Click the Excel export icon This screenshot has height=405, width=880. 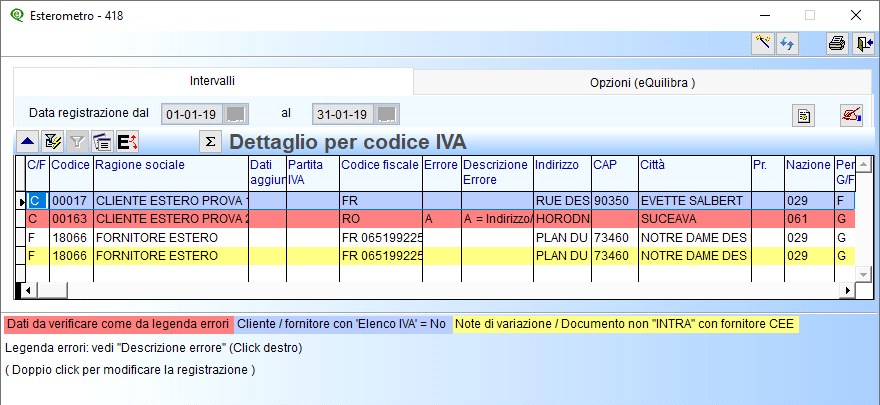pyautogui.click(x=128, y=142)
